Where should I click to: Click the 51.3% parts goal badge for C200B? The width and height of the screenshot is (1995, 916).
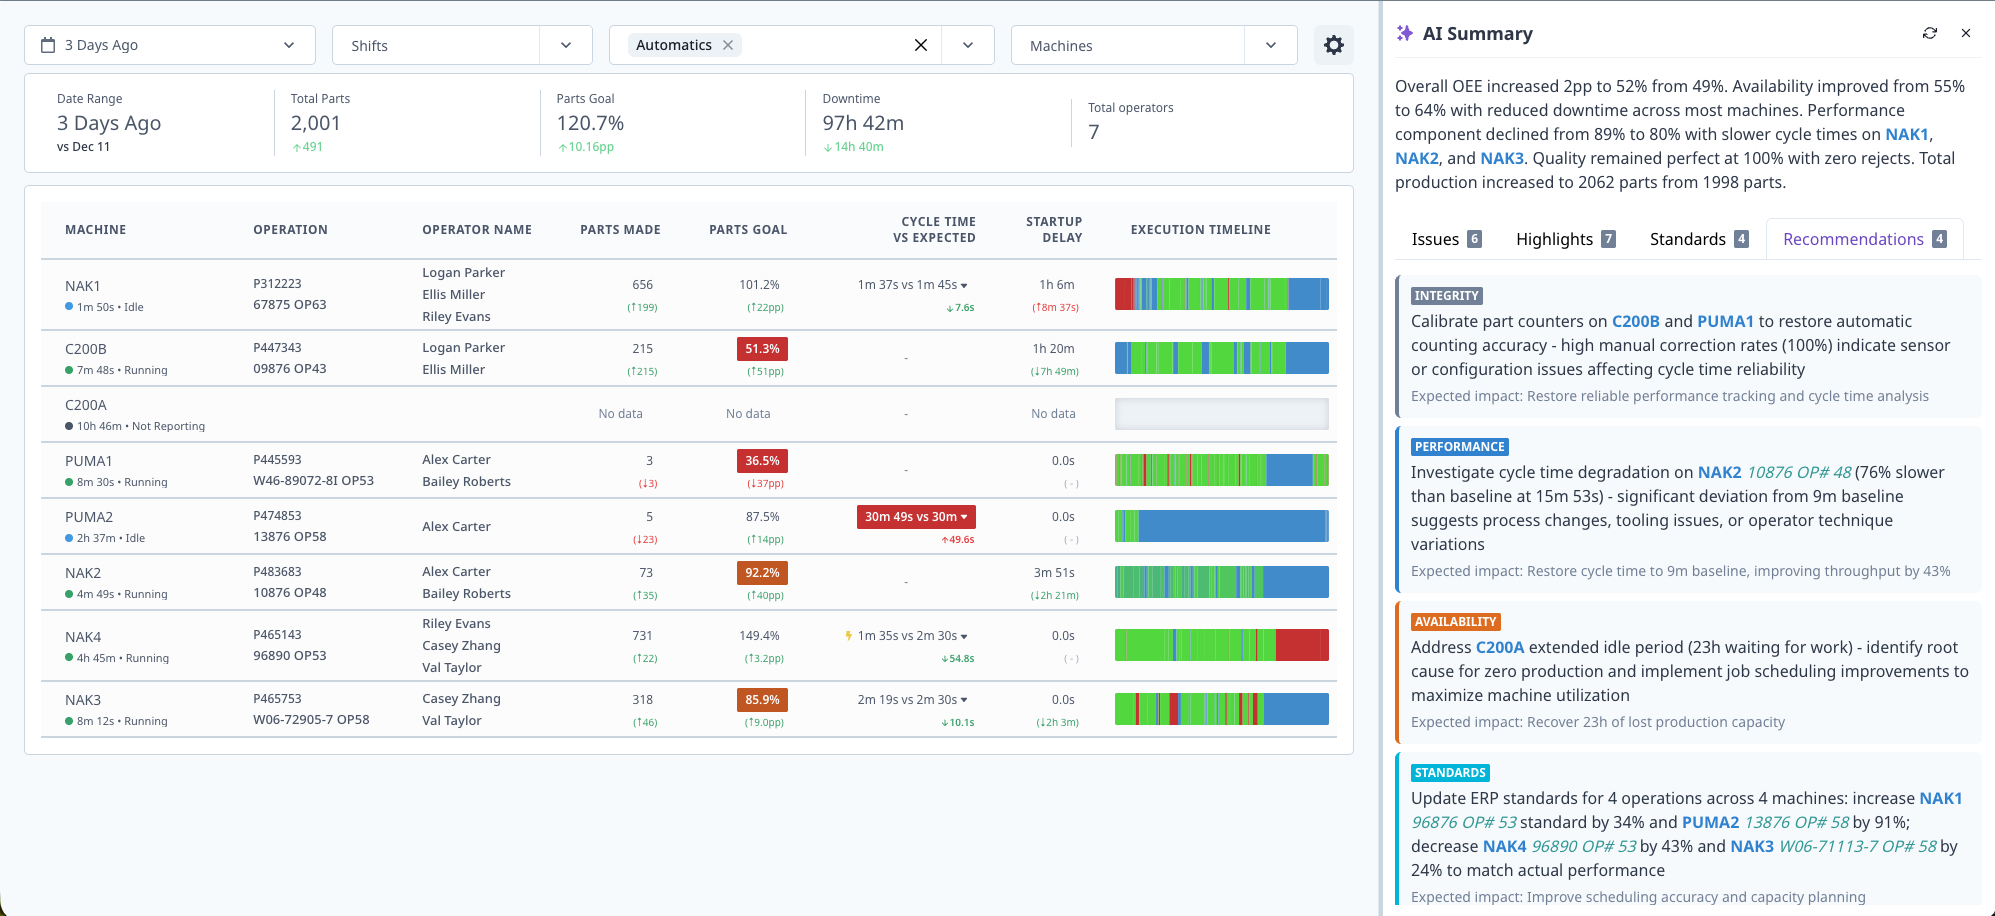762,348
